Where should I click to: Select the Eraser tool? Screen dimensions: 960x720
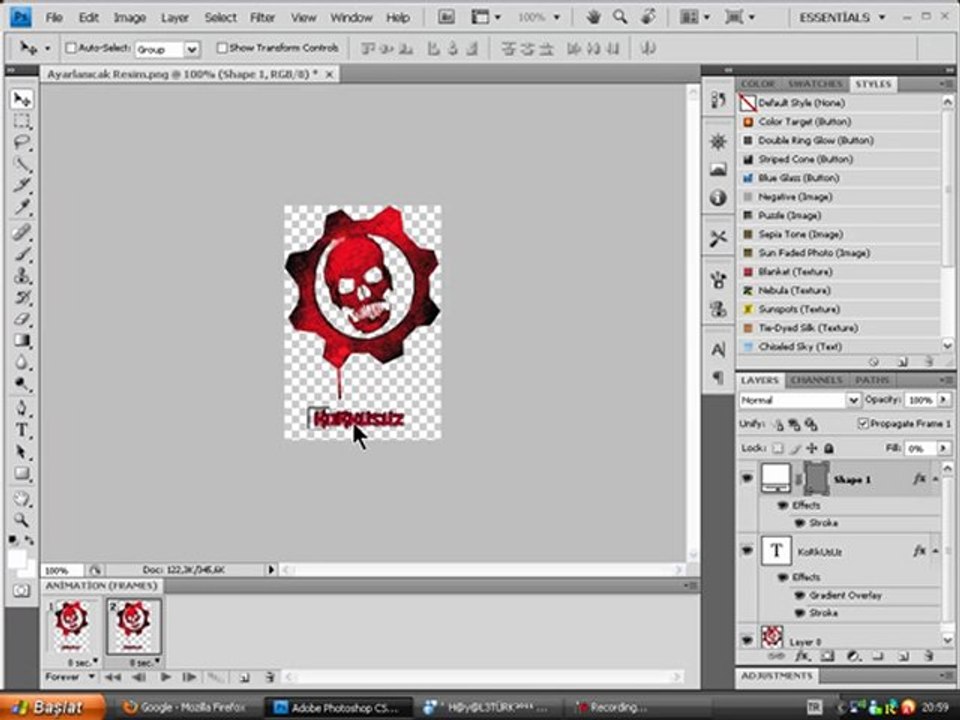[22, 318]
